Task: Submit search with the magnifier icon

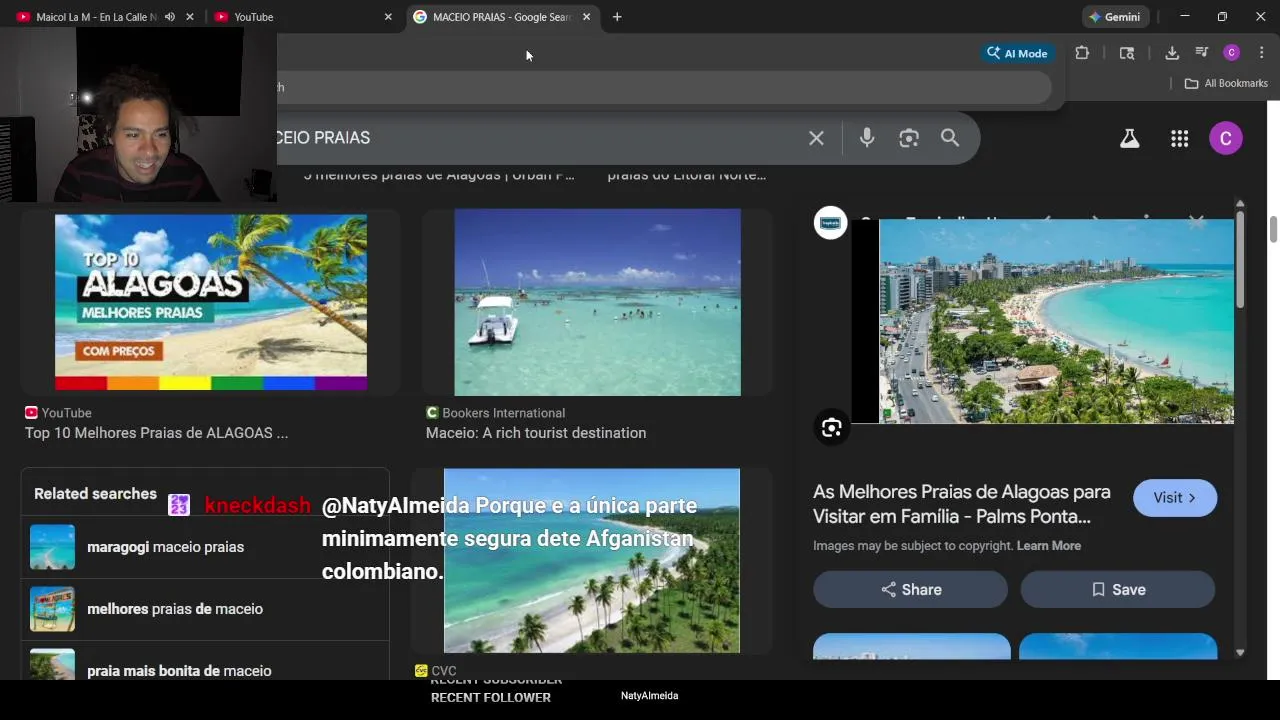Action: (950, 138)
